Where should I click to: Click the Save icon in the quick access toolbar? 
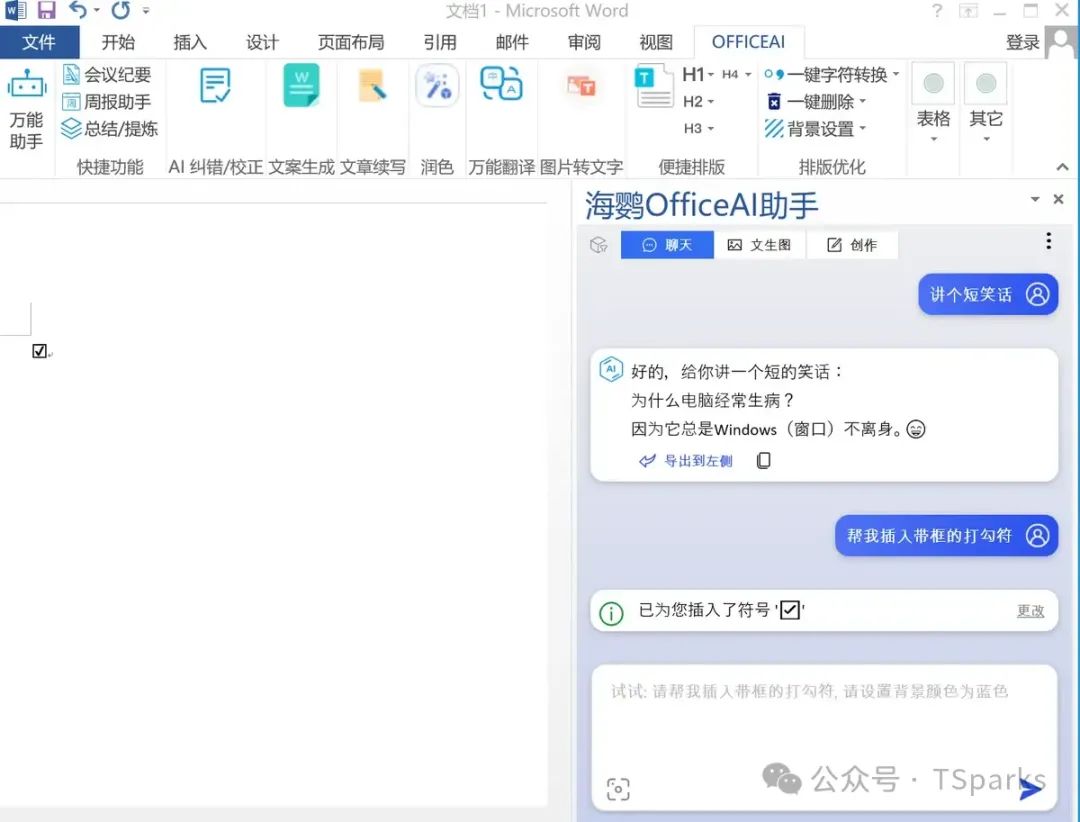46,10
